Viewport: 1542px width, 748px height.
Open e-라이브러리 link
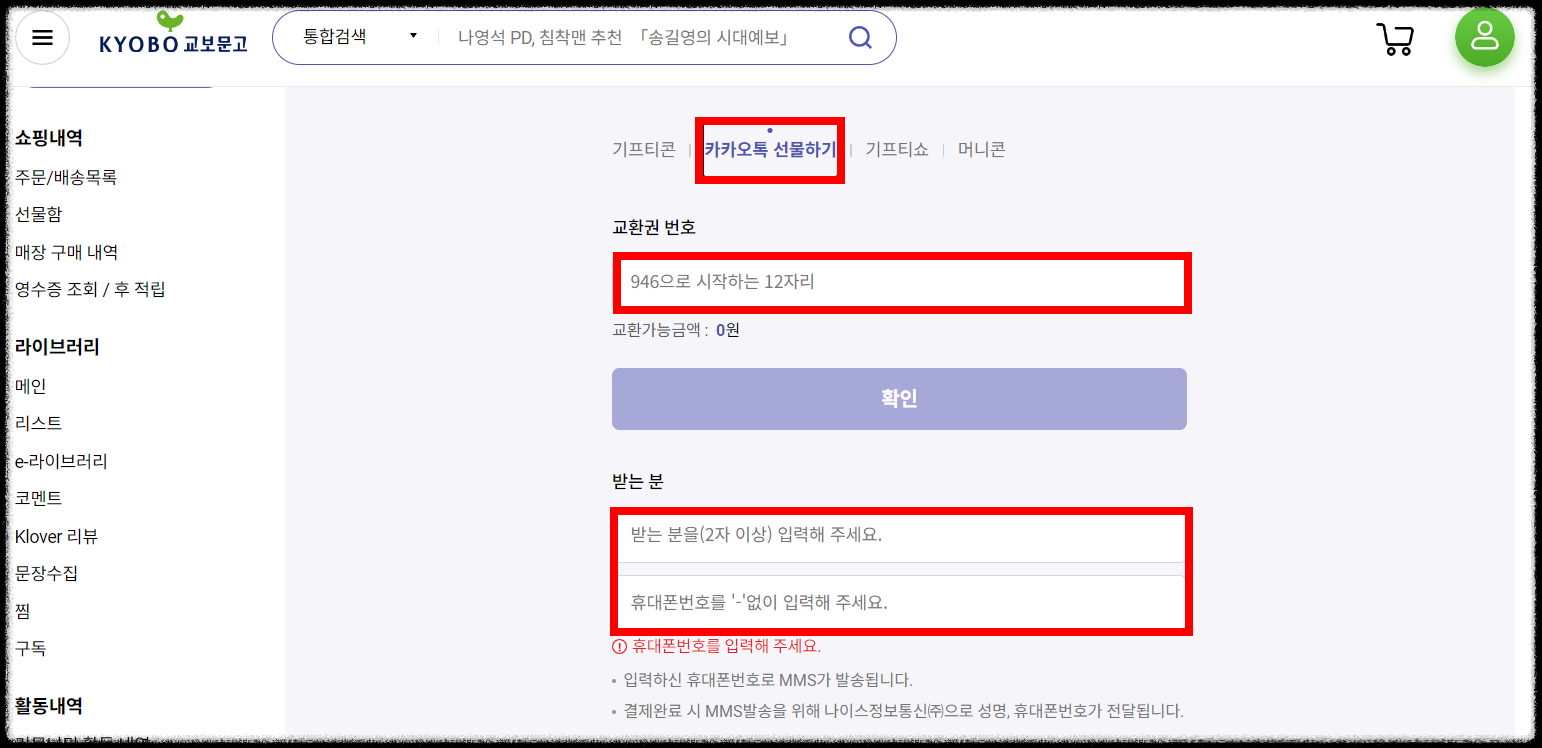(x=61, y=461)
